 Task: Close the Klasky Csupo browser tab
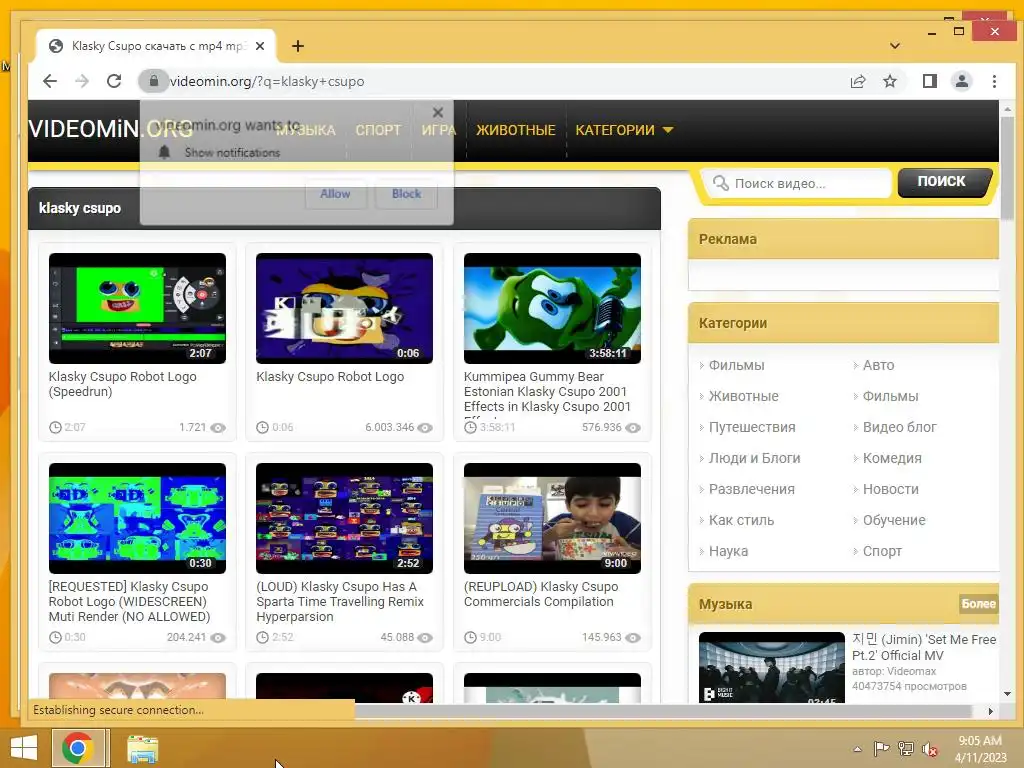(260, 46)
